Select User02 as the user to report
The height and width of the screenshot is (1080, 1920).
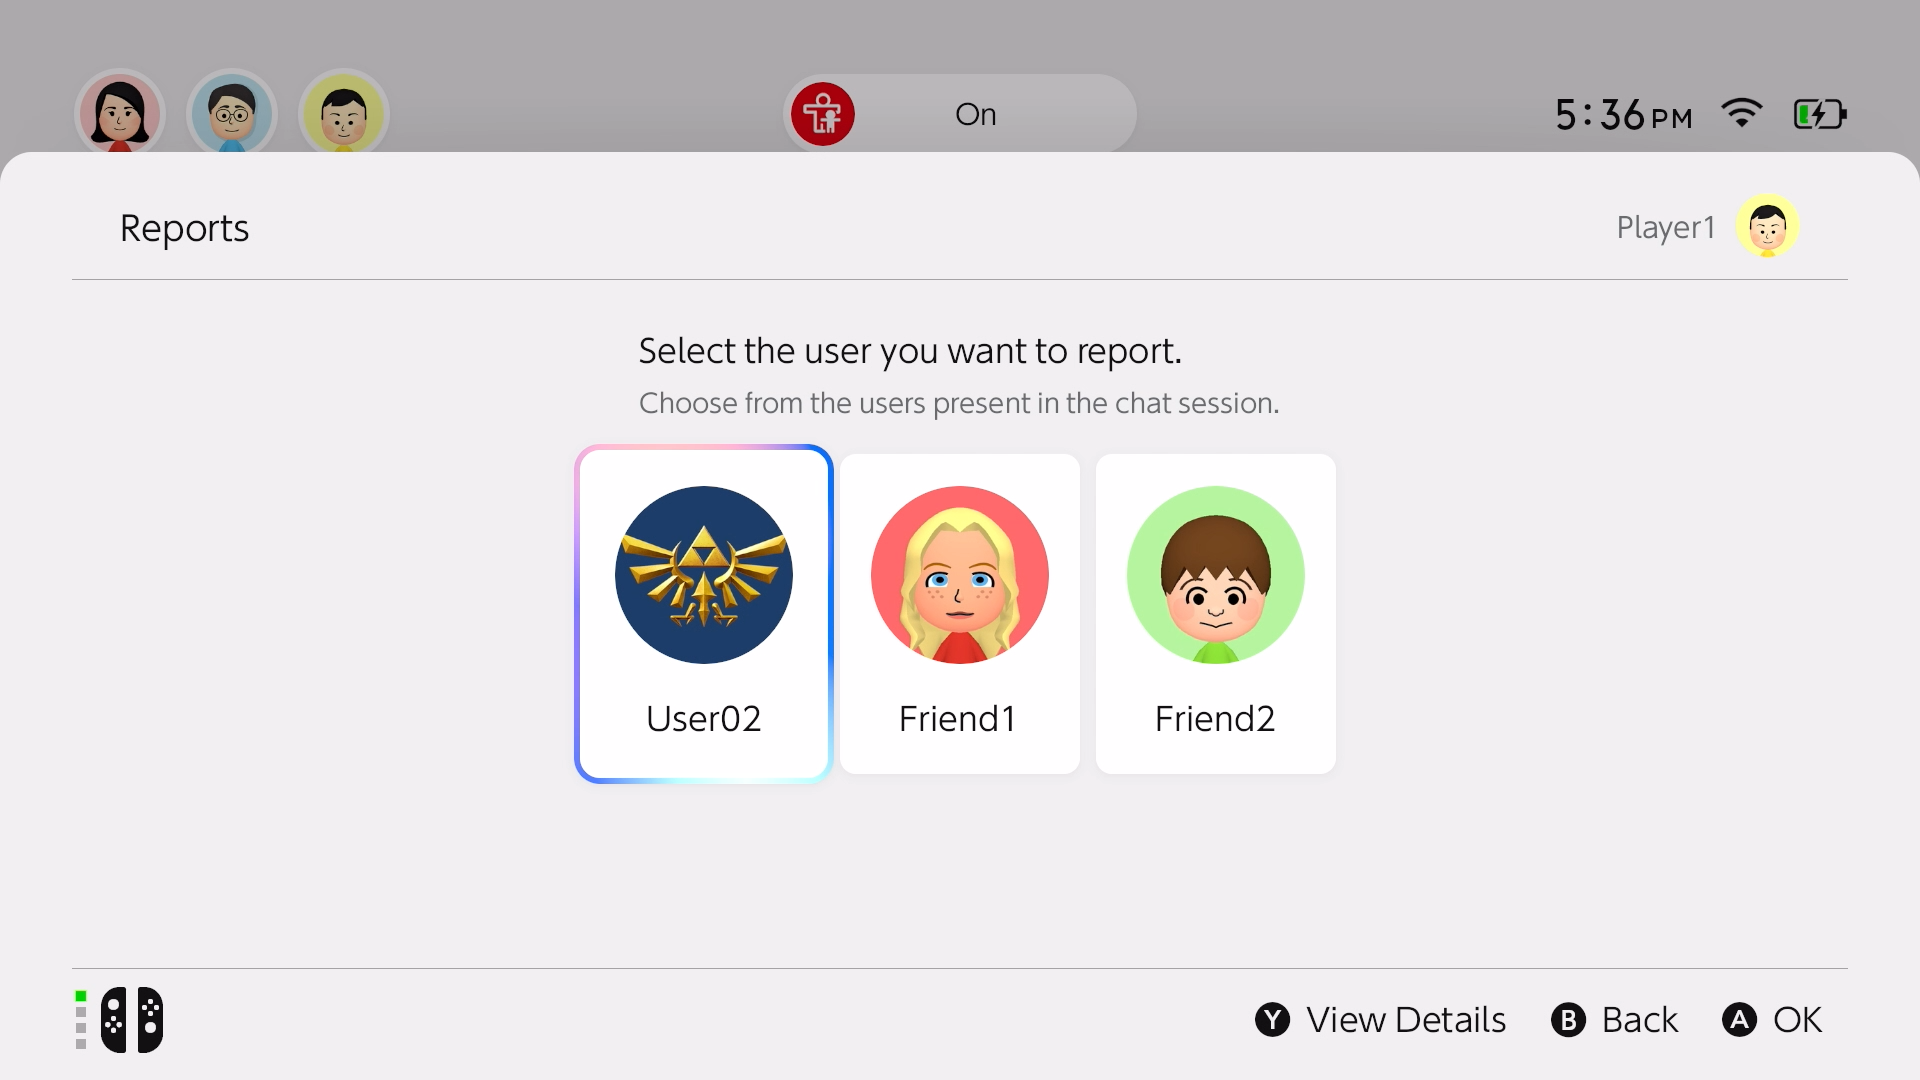[703, 613]
